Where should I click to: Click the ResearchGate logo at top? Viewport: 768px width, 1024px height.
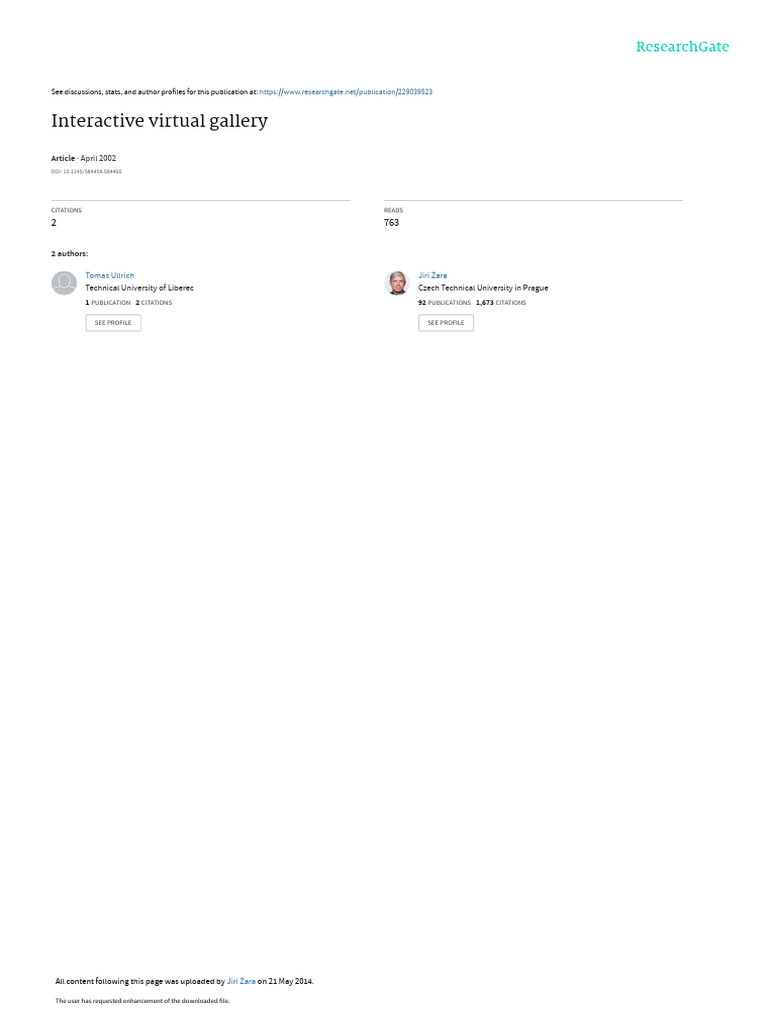(x=682, y=46)
